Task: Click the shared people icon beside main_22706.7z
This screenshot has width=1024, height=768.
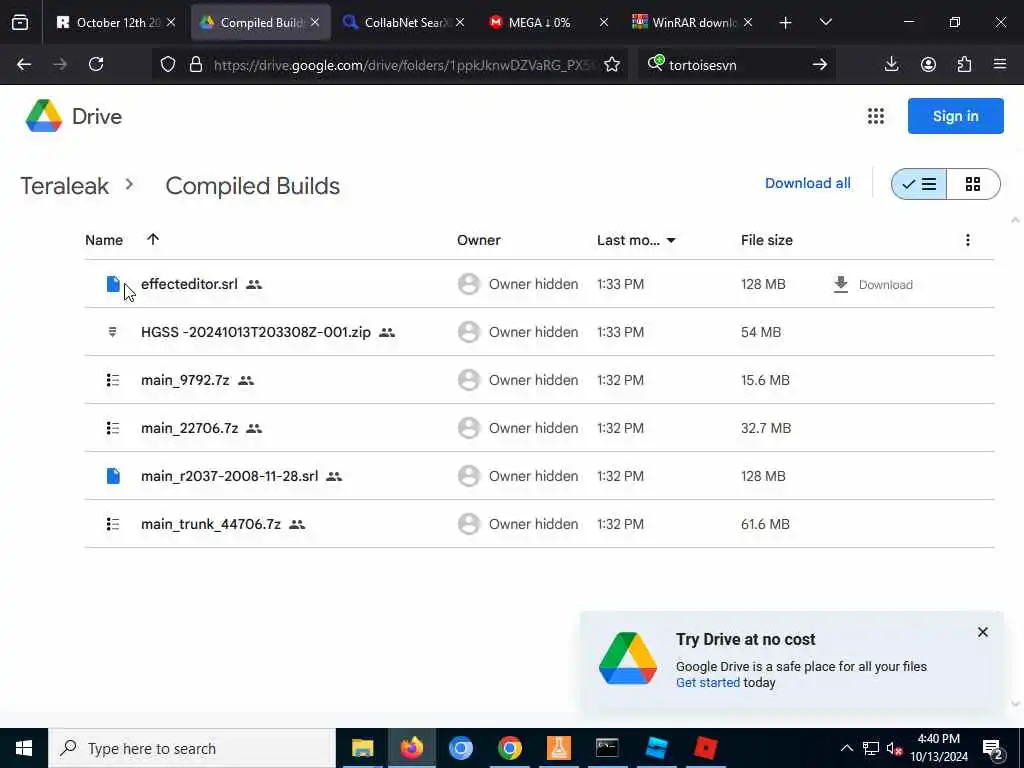Action: click(254, 428)
